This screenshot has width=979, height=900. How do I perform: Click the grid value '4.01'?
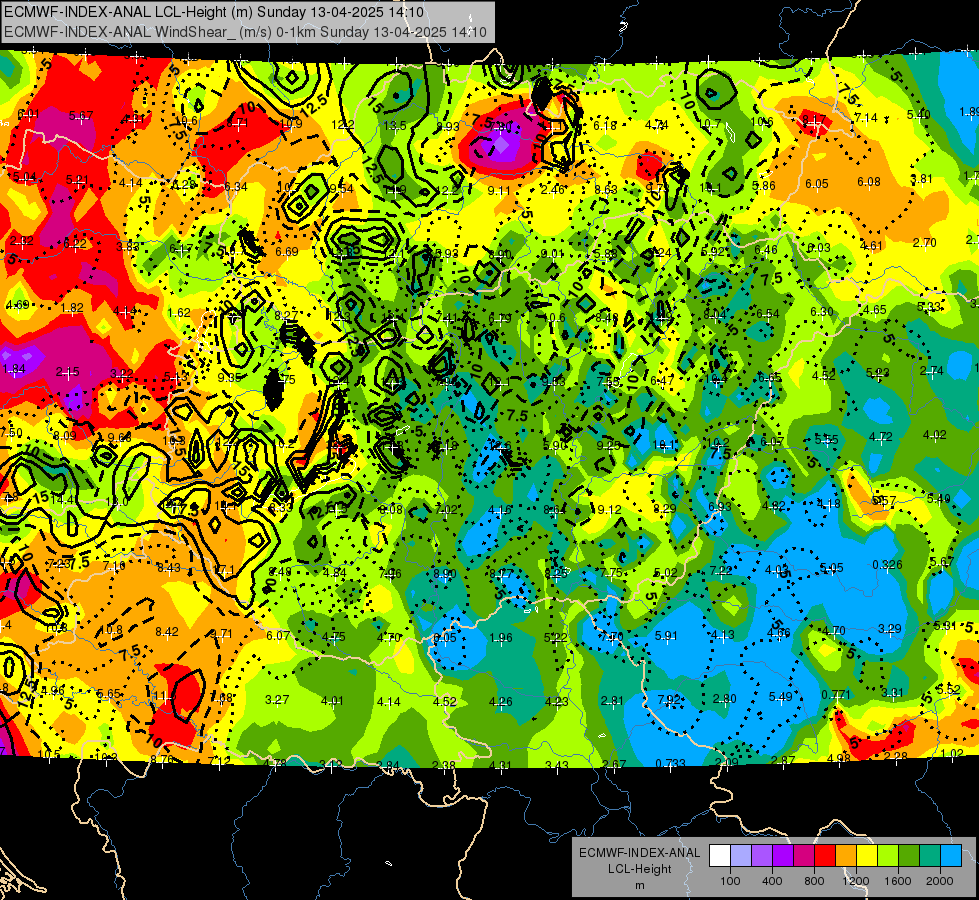tap(332, 700)
